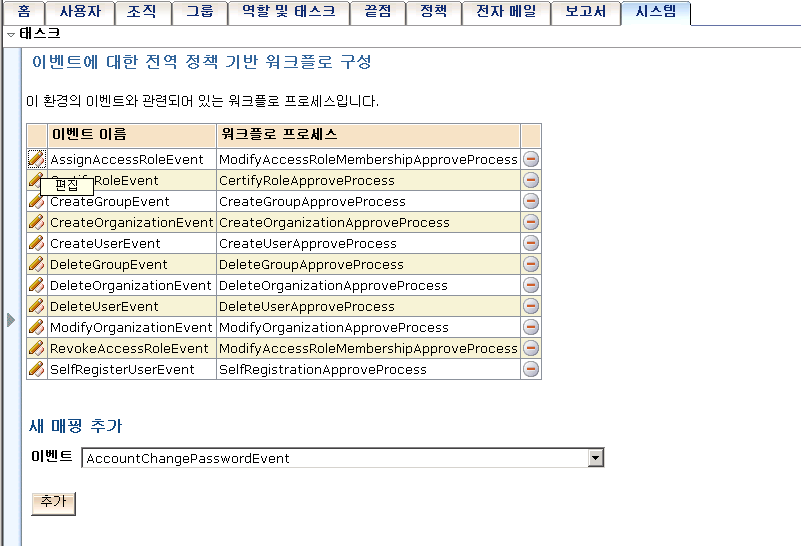Edit the AssignAccessRoleEvent mapping pencil icon

point(36,159)
